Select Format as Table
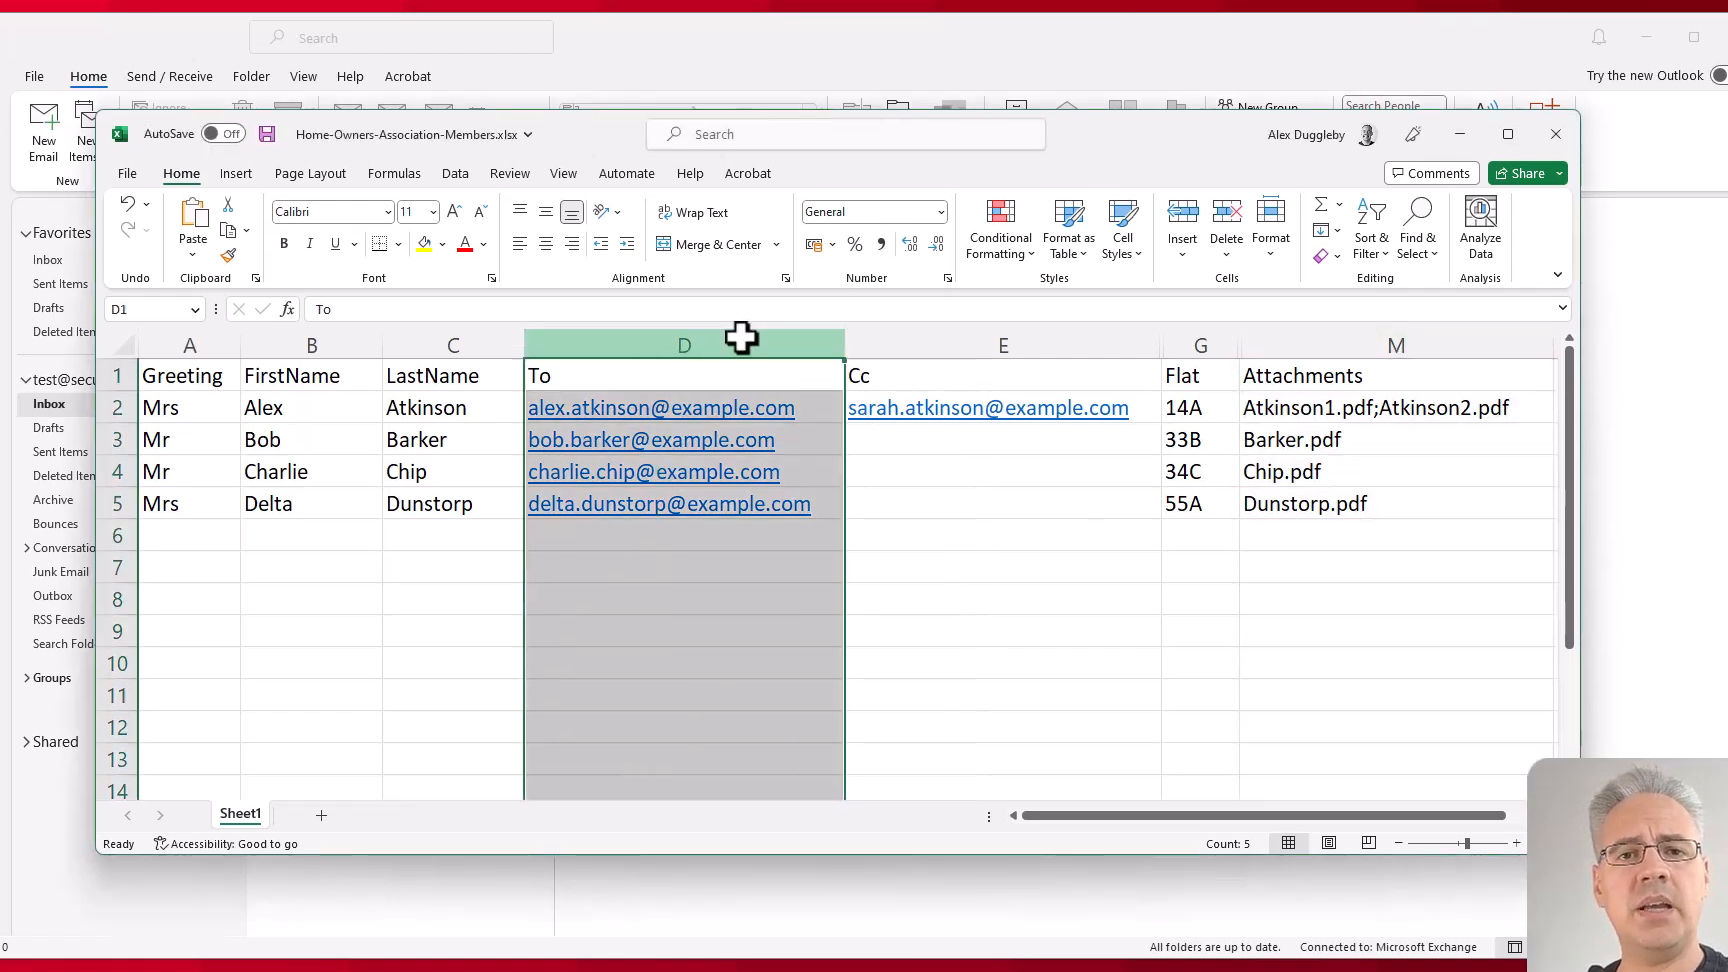 1067,228
